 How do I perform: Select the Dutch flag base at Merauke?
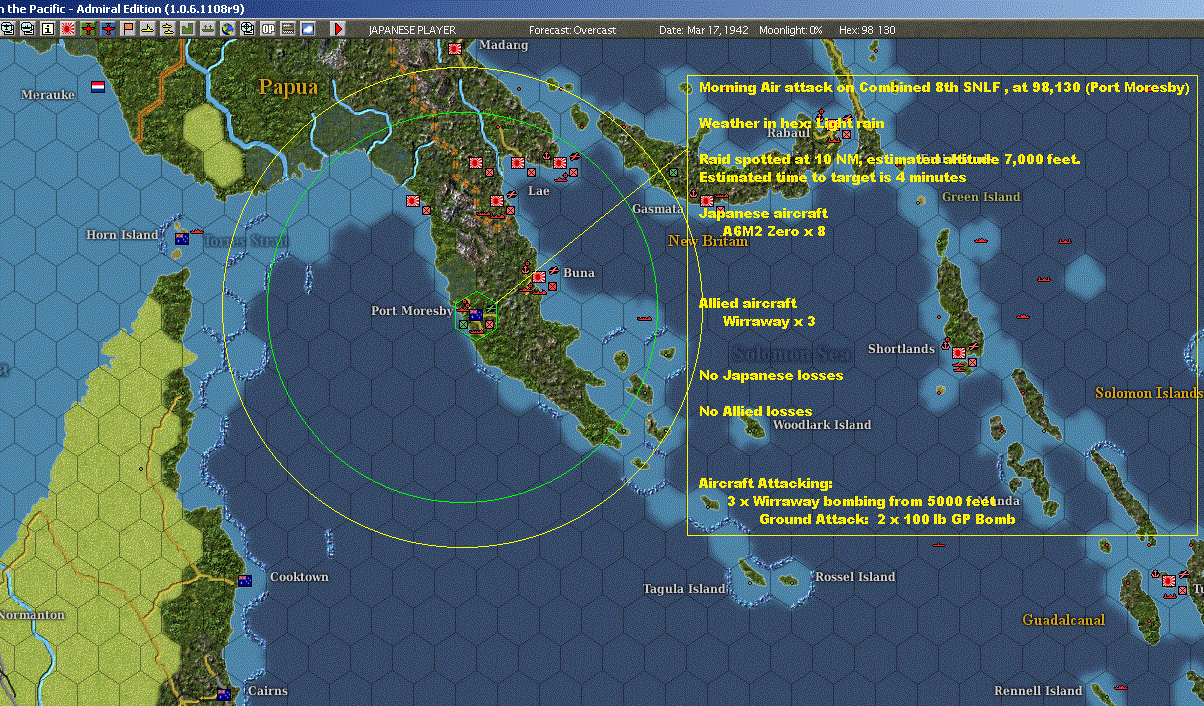point(98,87)
